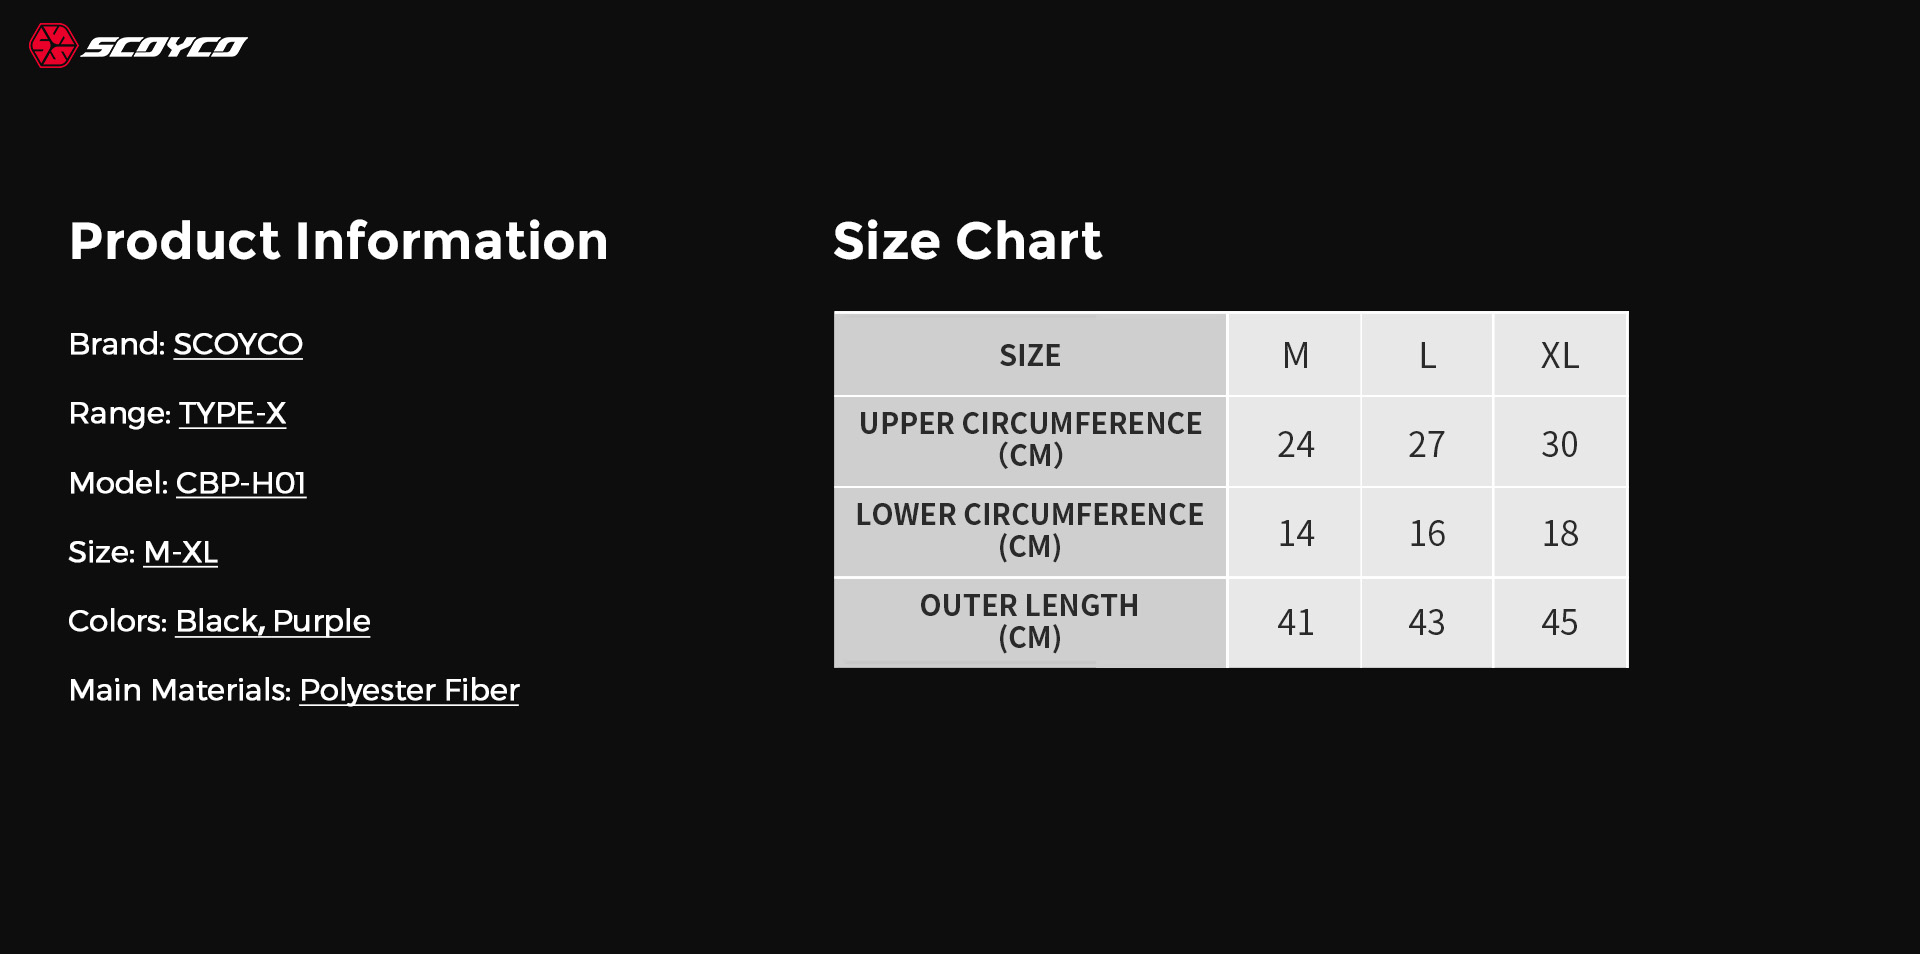Click the M-XL size link
Viewport: 1920px width, 954px height.
coord(181,552)
